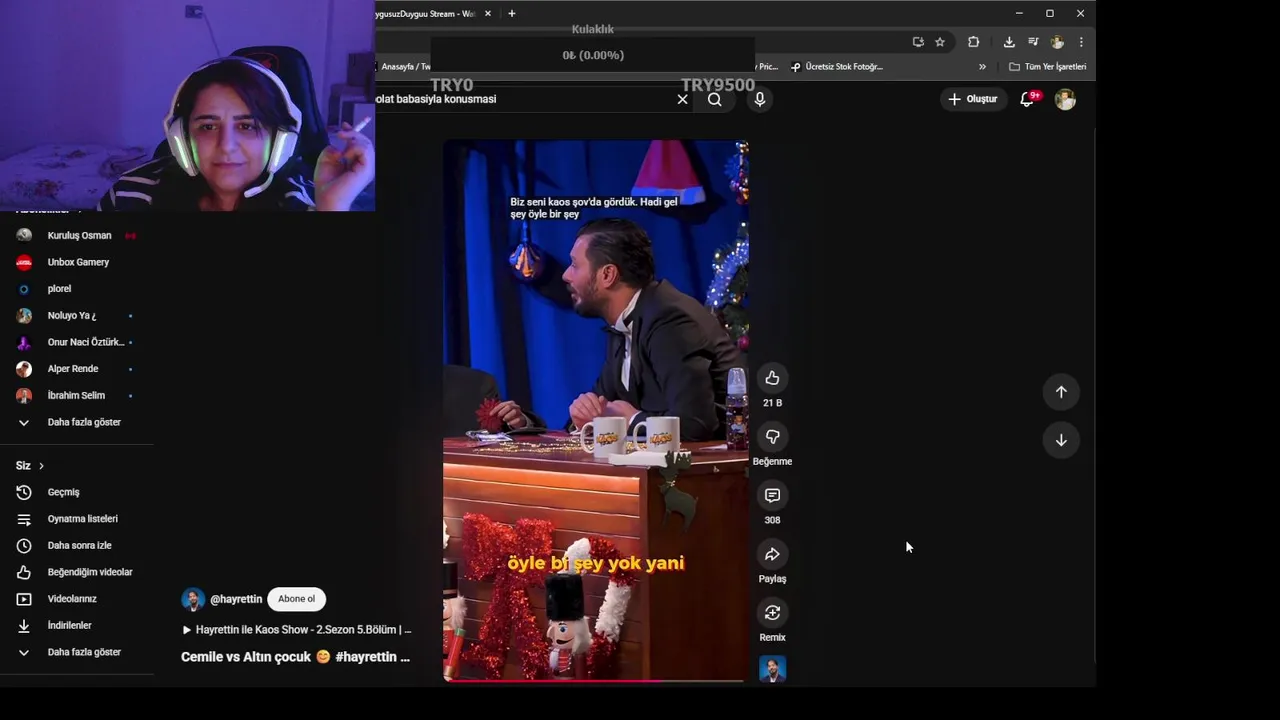Open Tüm Yer İşaretleri bookmarks folder
The image size is (1280, 720).
coord(1047,67)
